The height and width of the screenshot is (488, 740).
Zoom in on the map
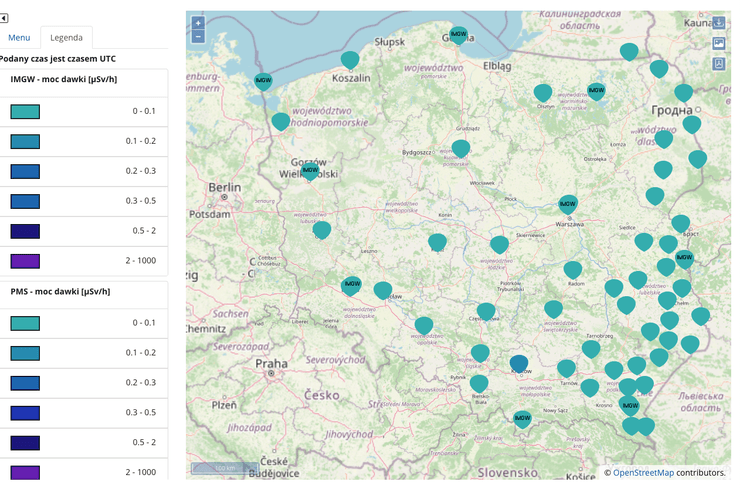[x=198, y=23]
